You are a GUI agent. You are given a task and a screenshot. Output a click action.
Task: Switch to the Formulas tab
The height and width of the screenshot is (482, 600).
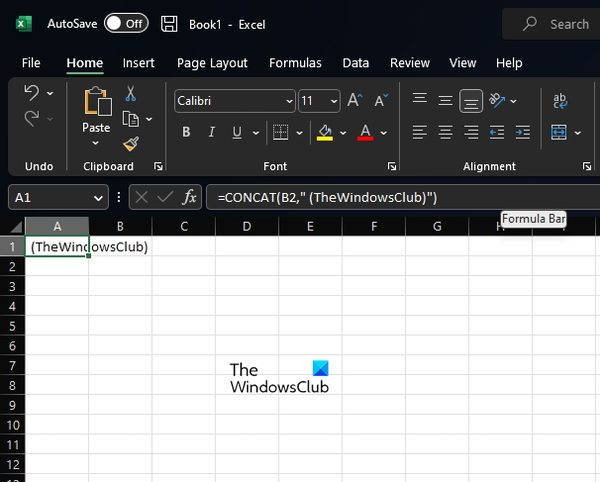(x=295, y=63)
